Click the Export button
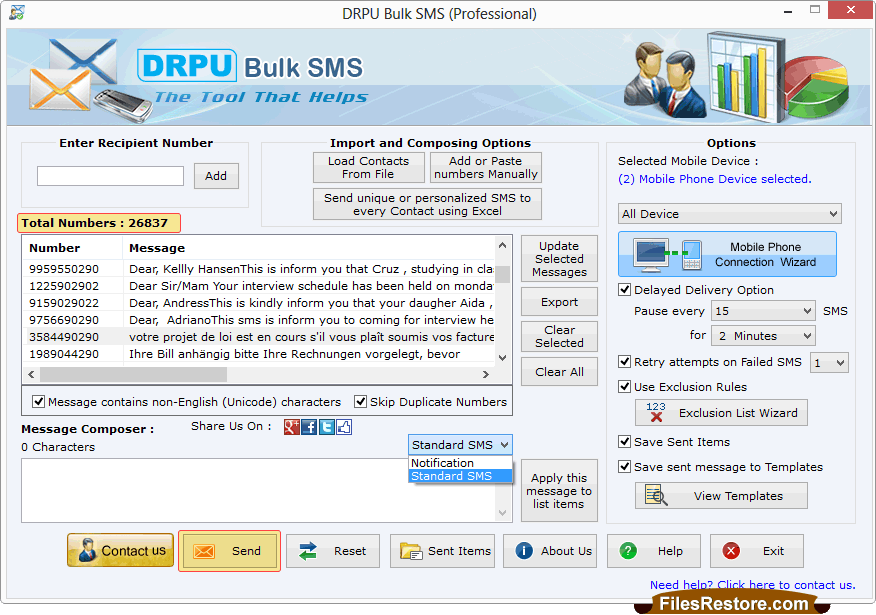 559,302
